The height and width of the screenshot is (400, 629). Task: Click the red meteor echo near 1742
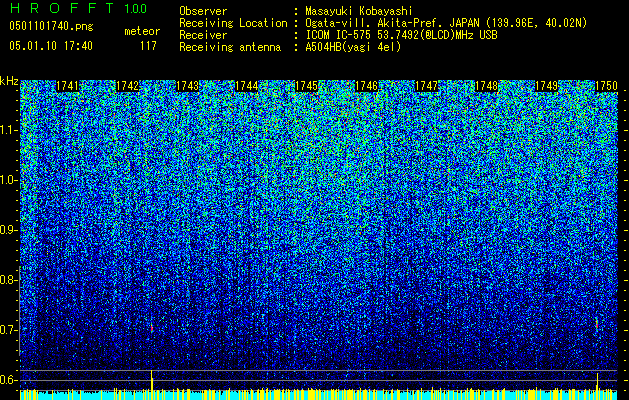click(x=152, y=328)
